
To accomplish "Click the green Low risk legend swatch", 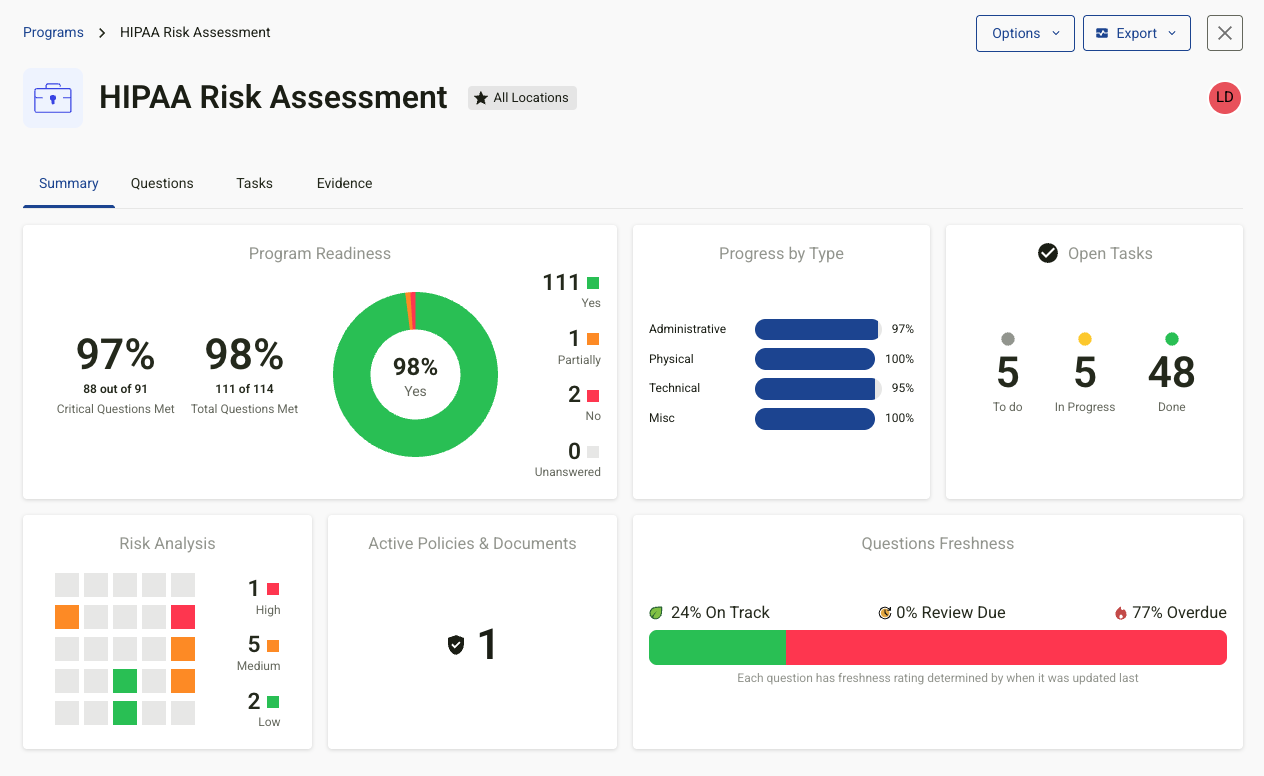I will pos(273,701).
